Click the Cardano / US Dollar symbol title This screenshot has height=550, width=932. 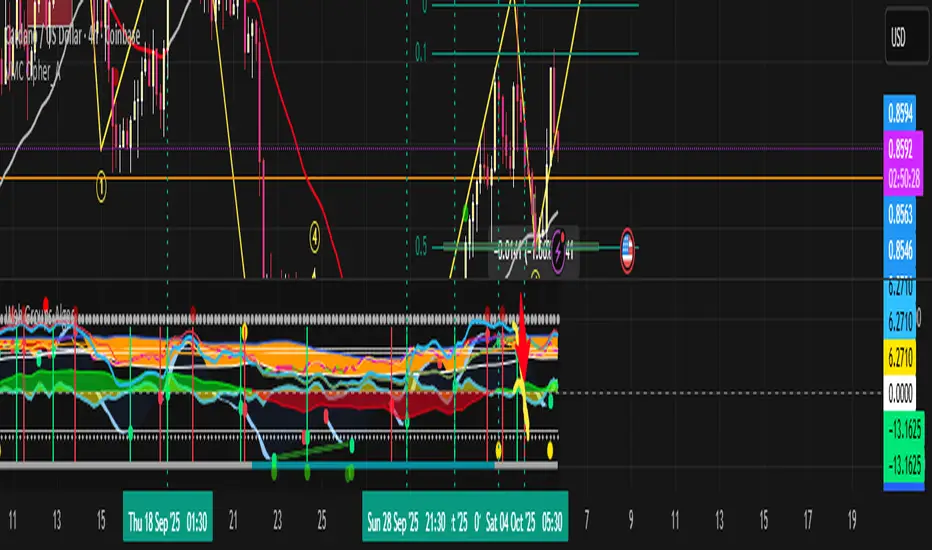[x=72, y=36]
